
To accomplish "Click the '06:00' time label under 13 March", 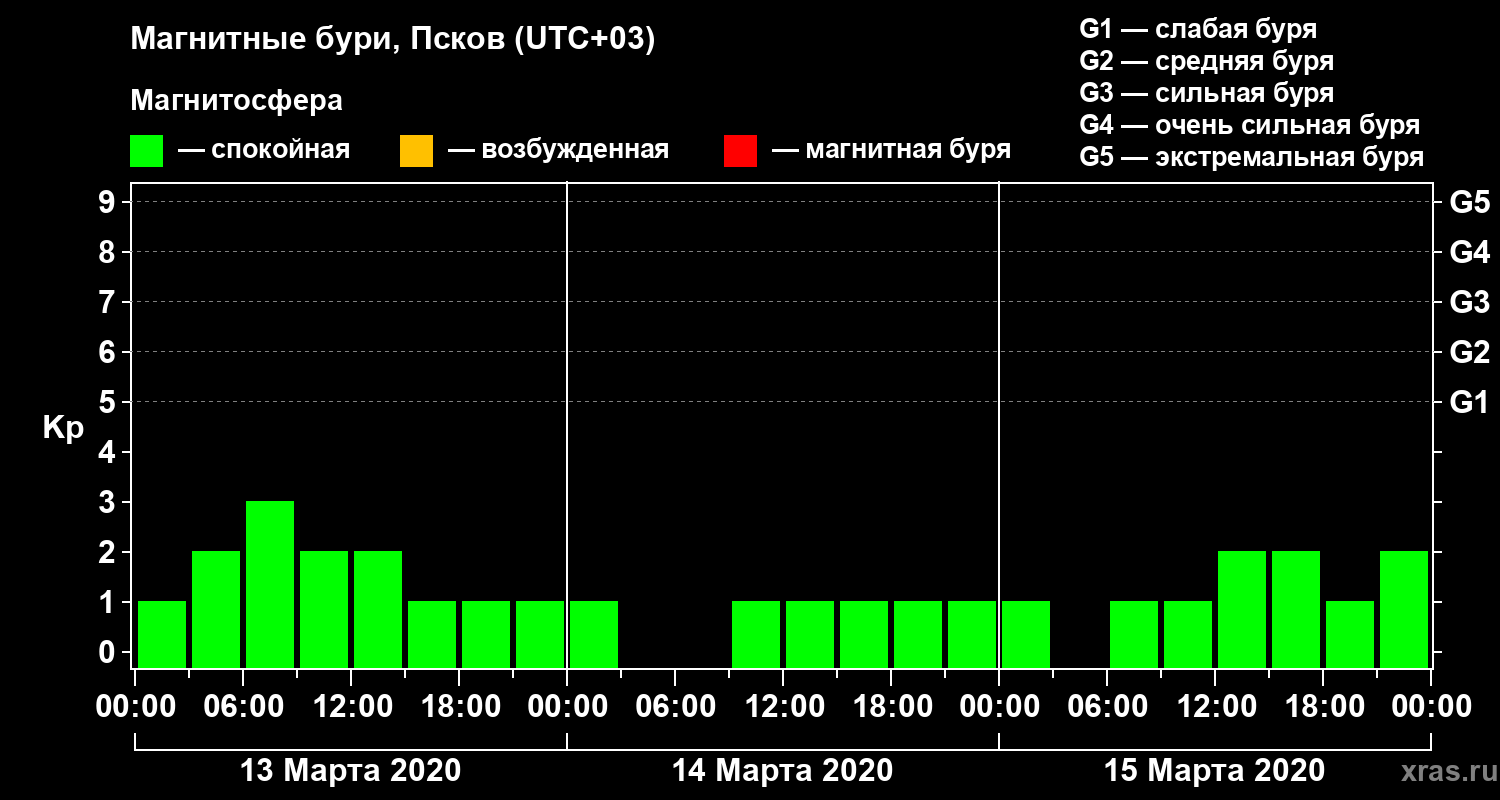I will tap(245, 707).
